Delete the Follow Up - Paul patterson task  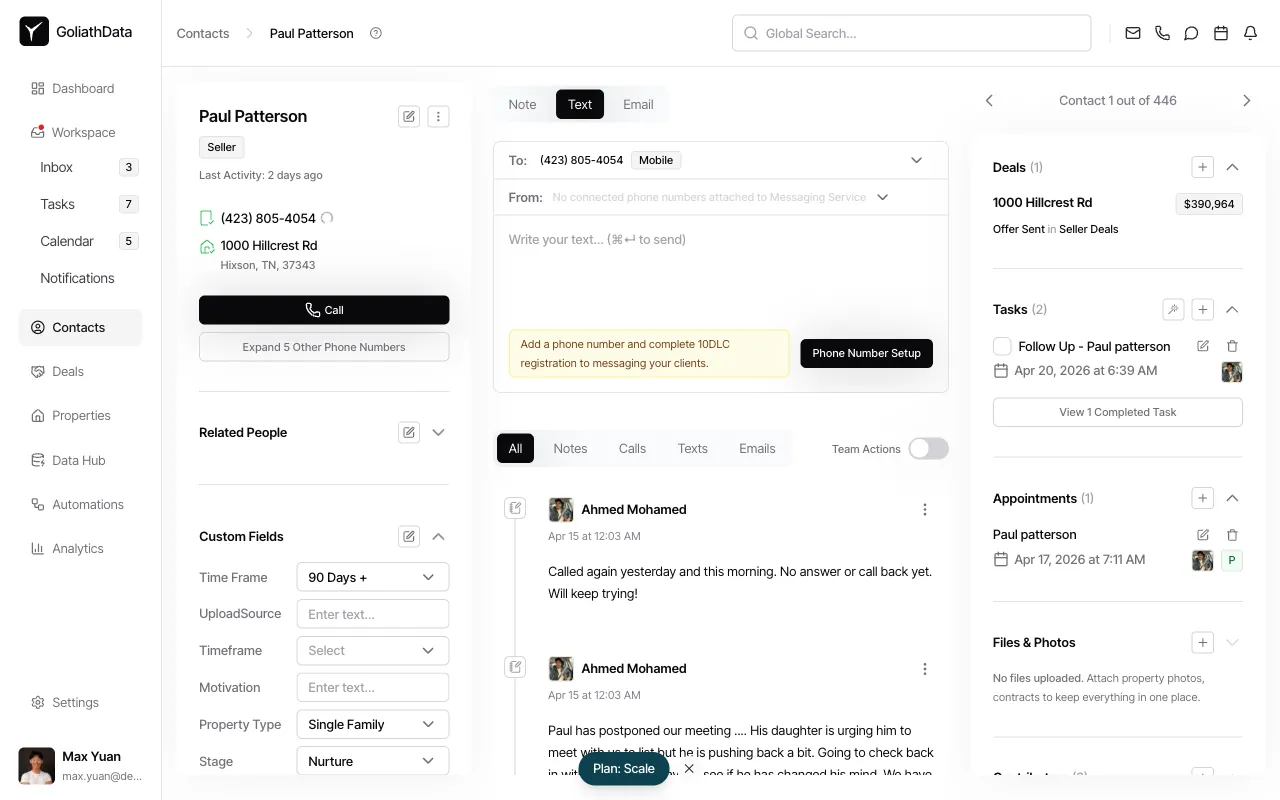[1232, 346]
